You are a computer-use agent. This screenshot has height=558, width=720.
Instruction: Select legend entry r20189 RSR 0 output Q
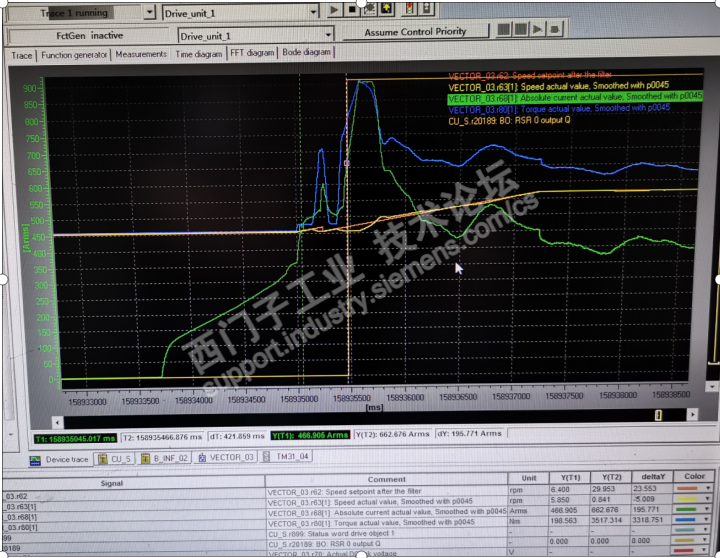pos(509,120)
